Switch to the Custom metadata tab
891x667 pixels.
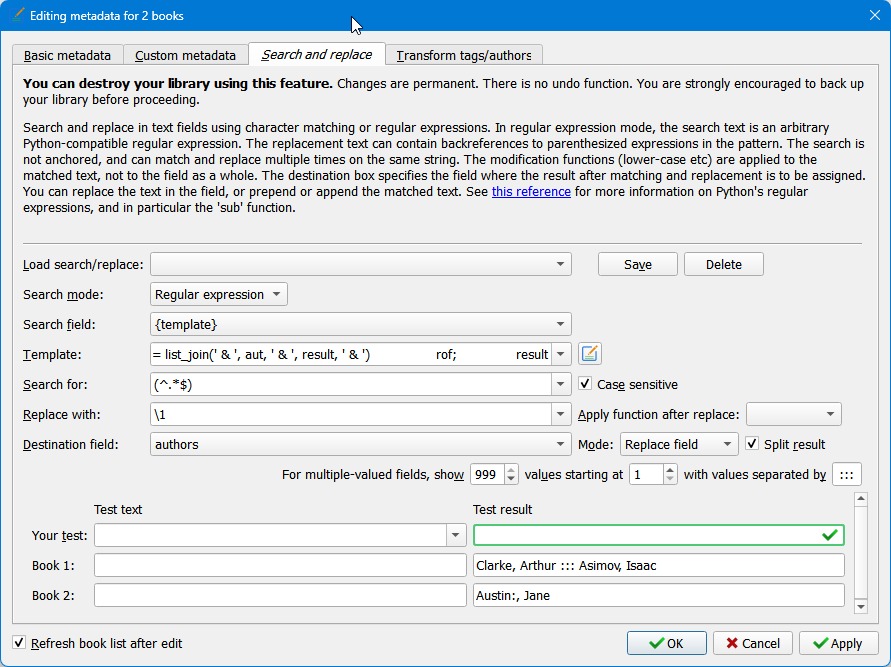[x=185, y=56]
